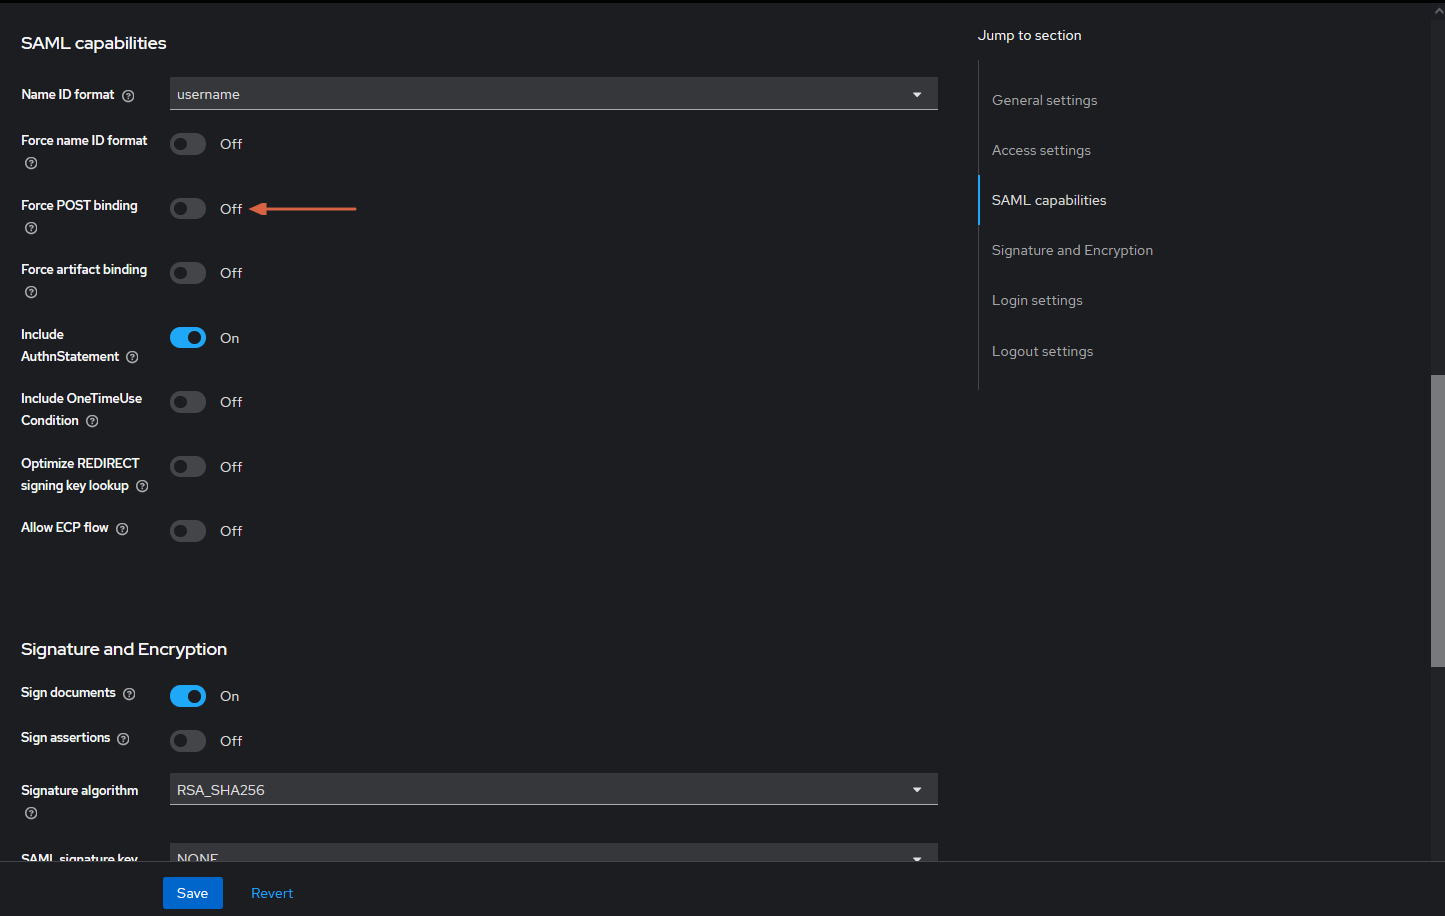
Task: Open help icon beside Allow ECP flow
Action: (122, 529)
